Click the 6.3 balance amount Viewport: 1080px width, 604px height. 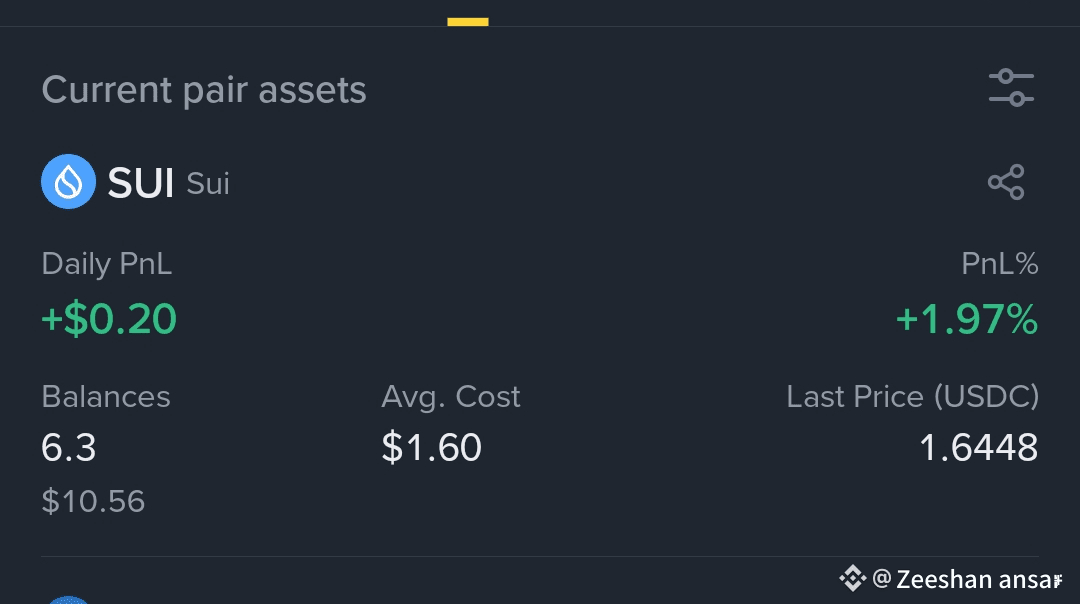(69, 448)
